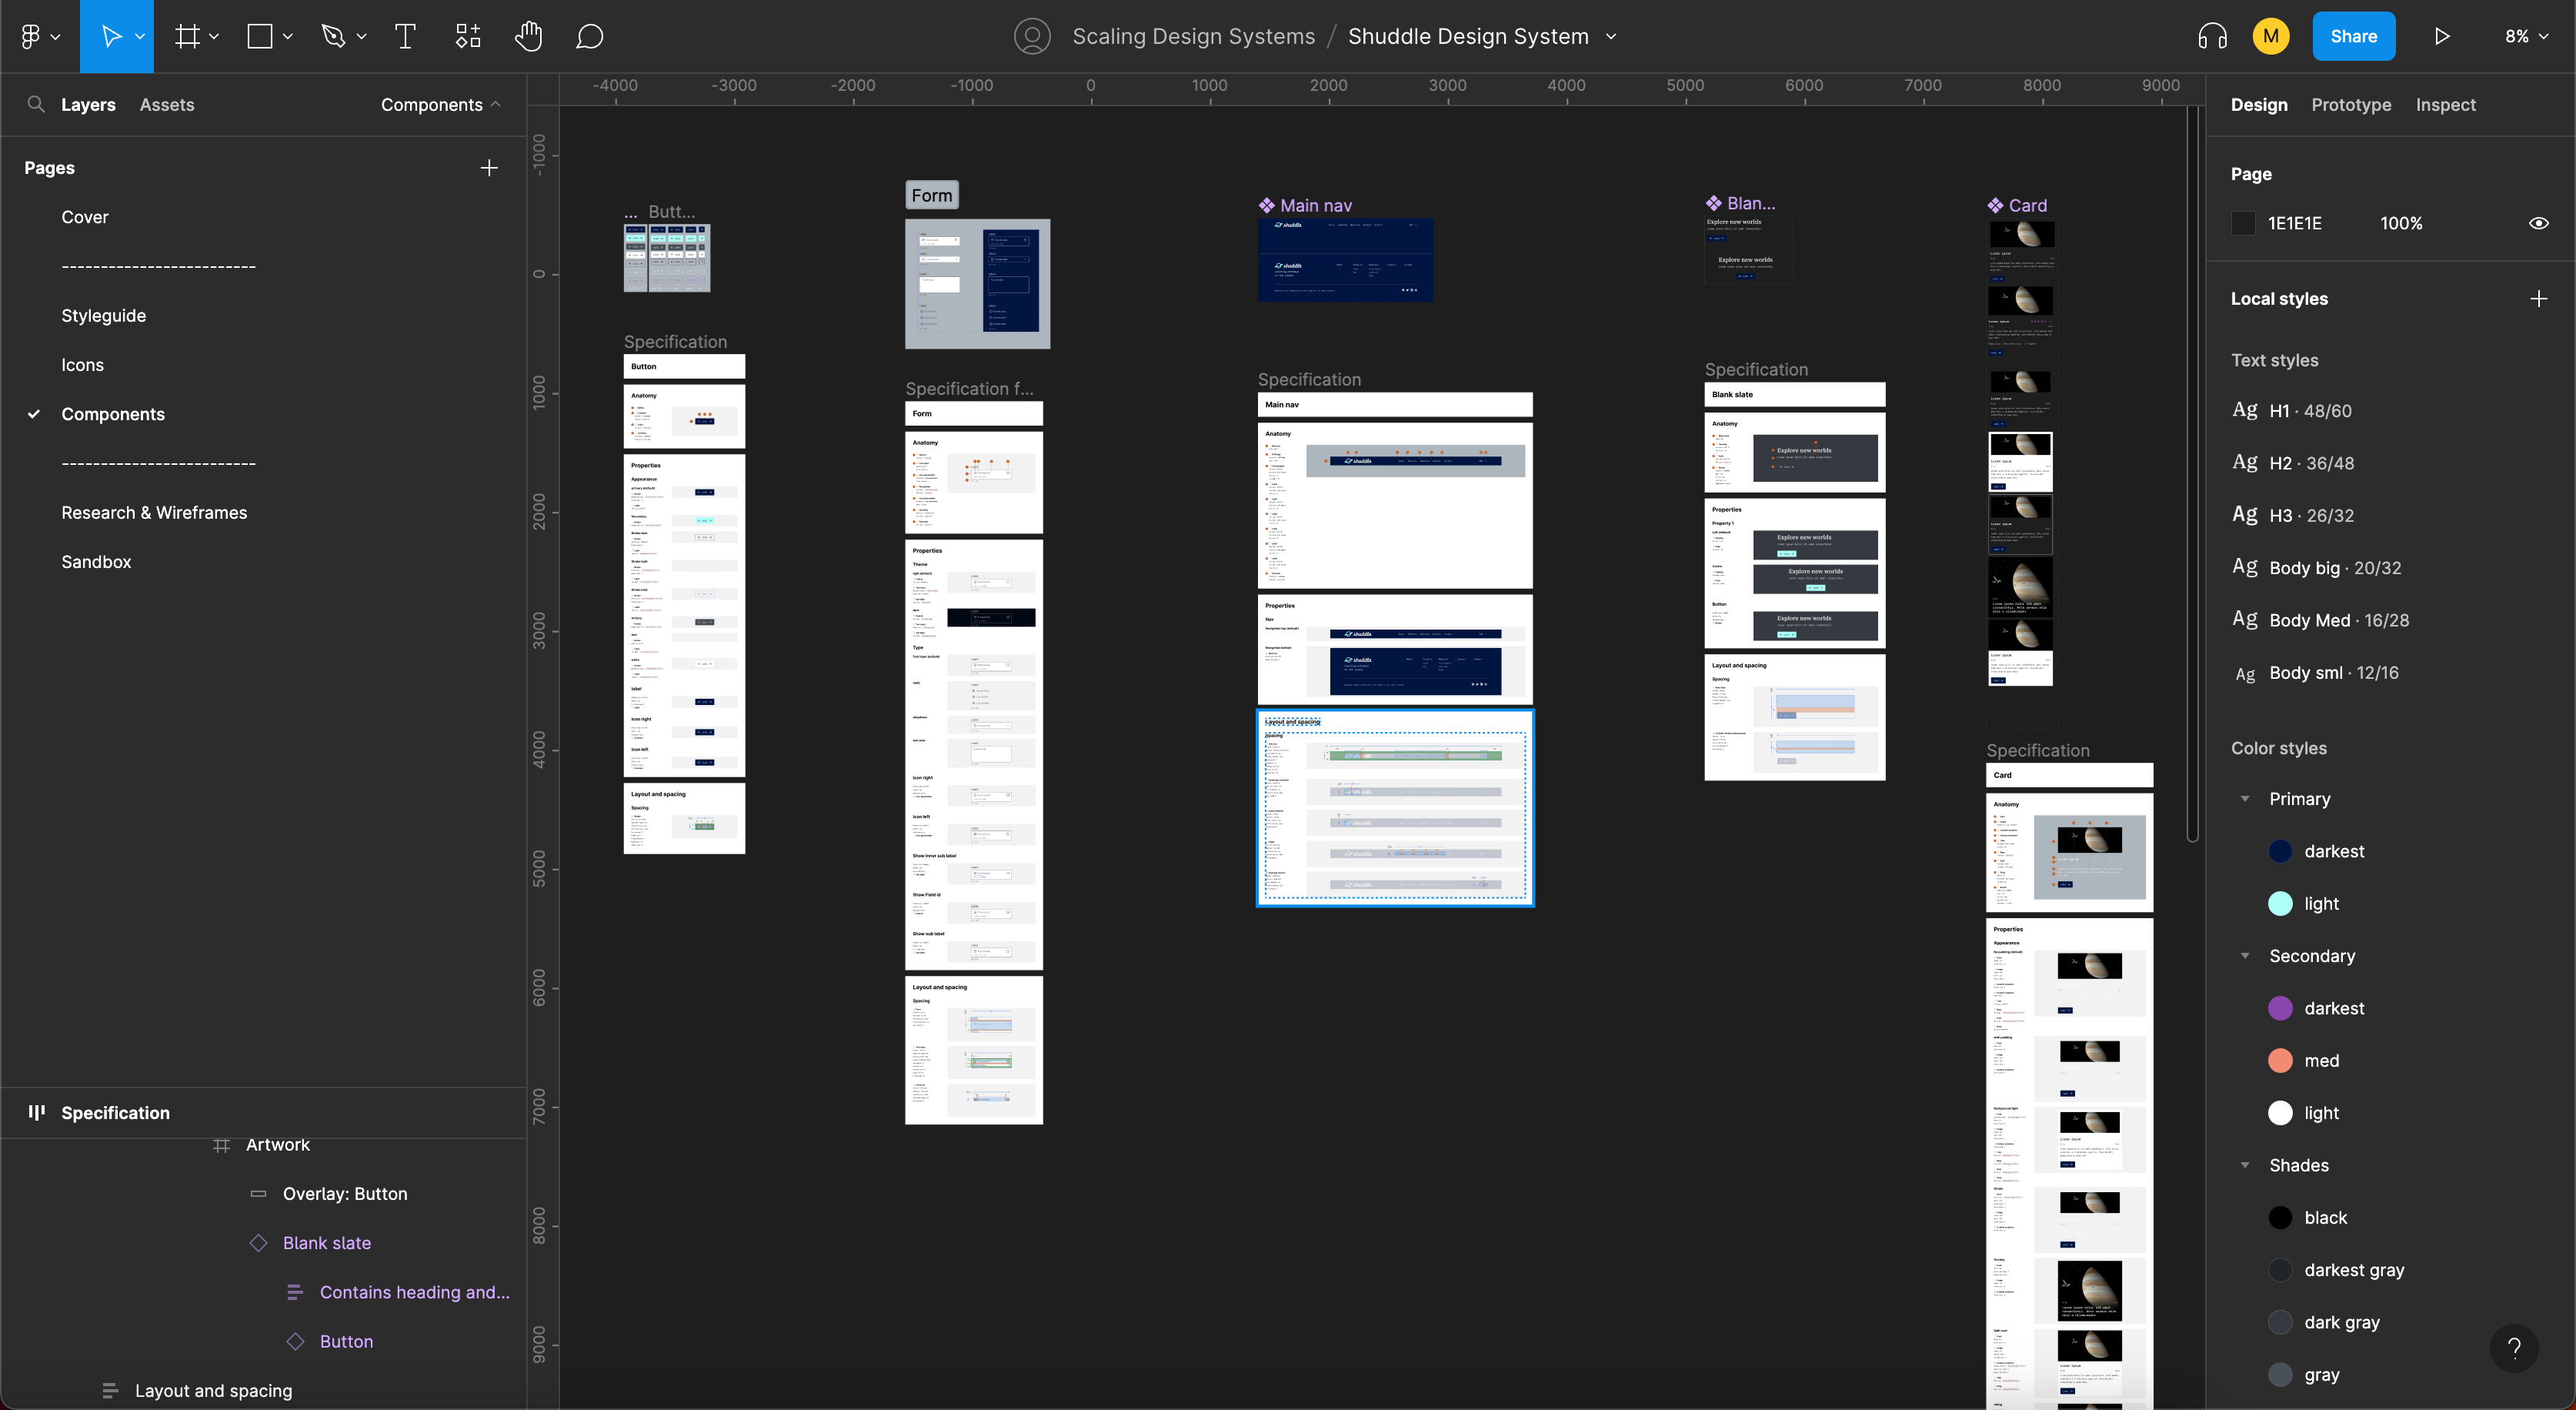Click the Share button
Screen dimensions: 2576x1410
(x=2353, y=37)
